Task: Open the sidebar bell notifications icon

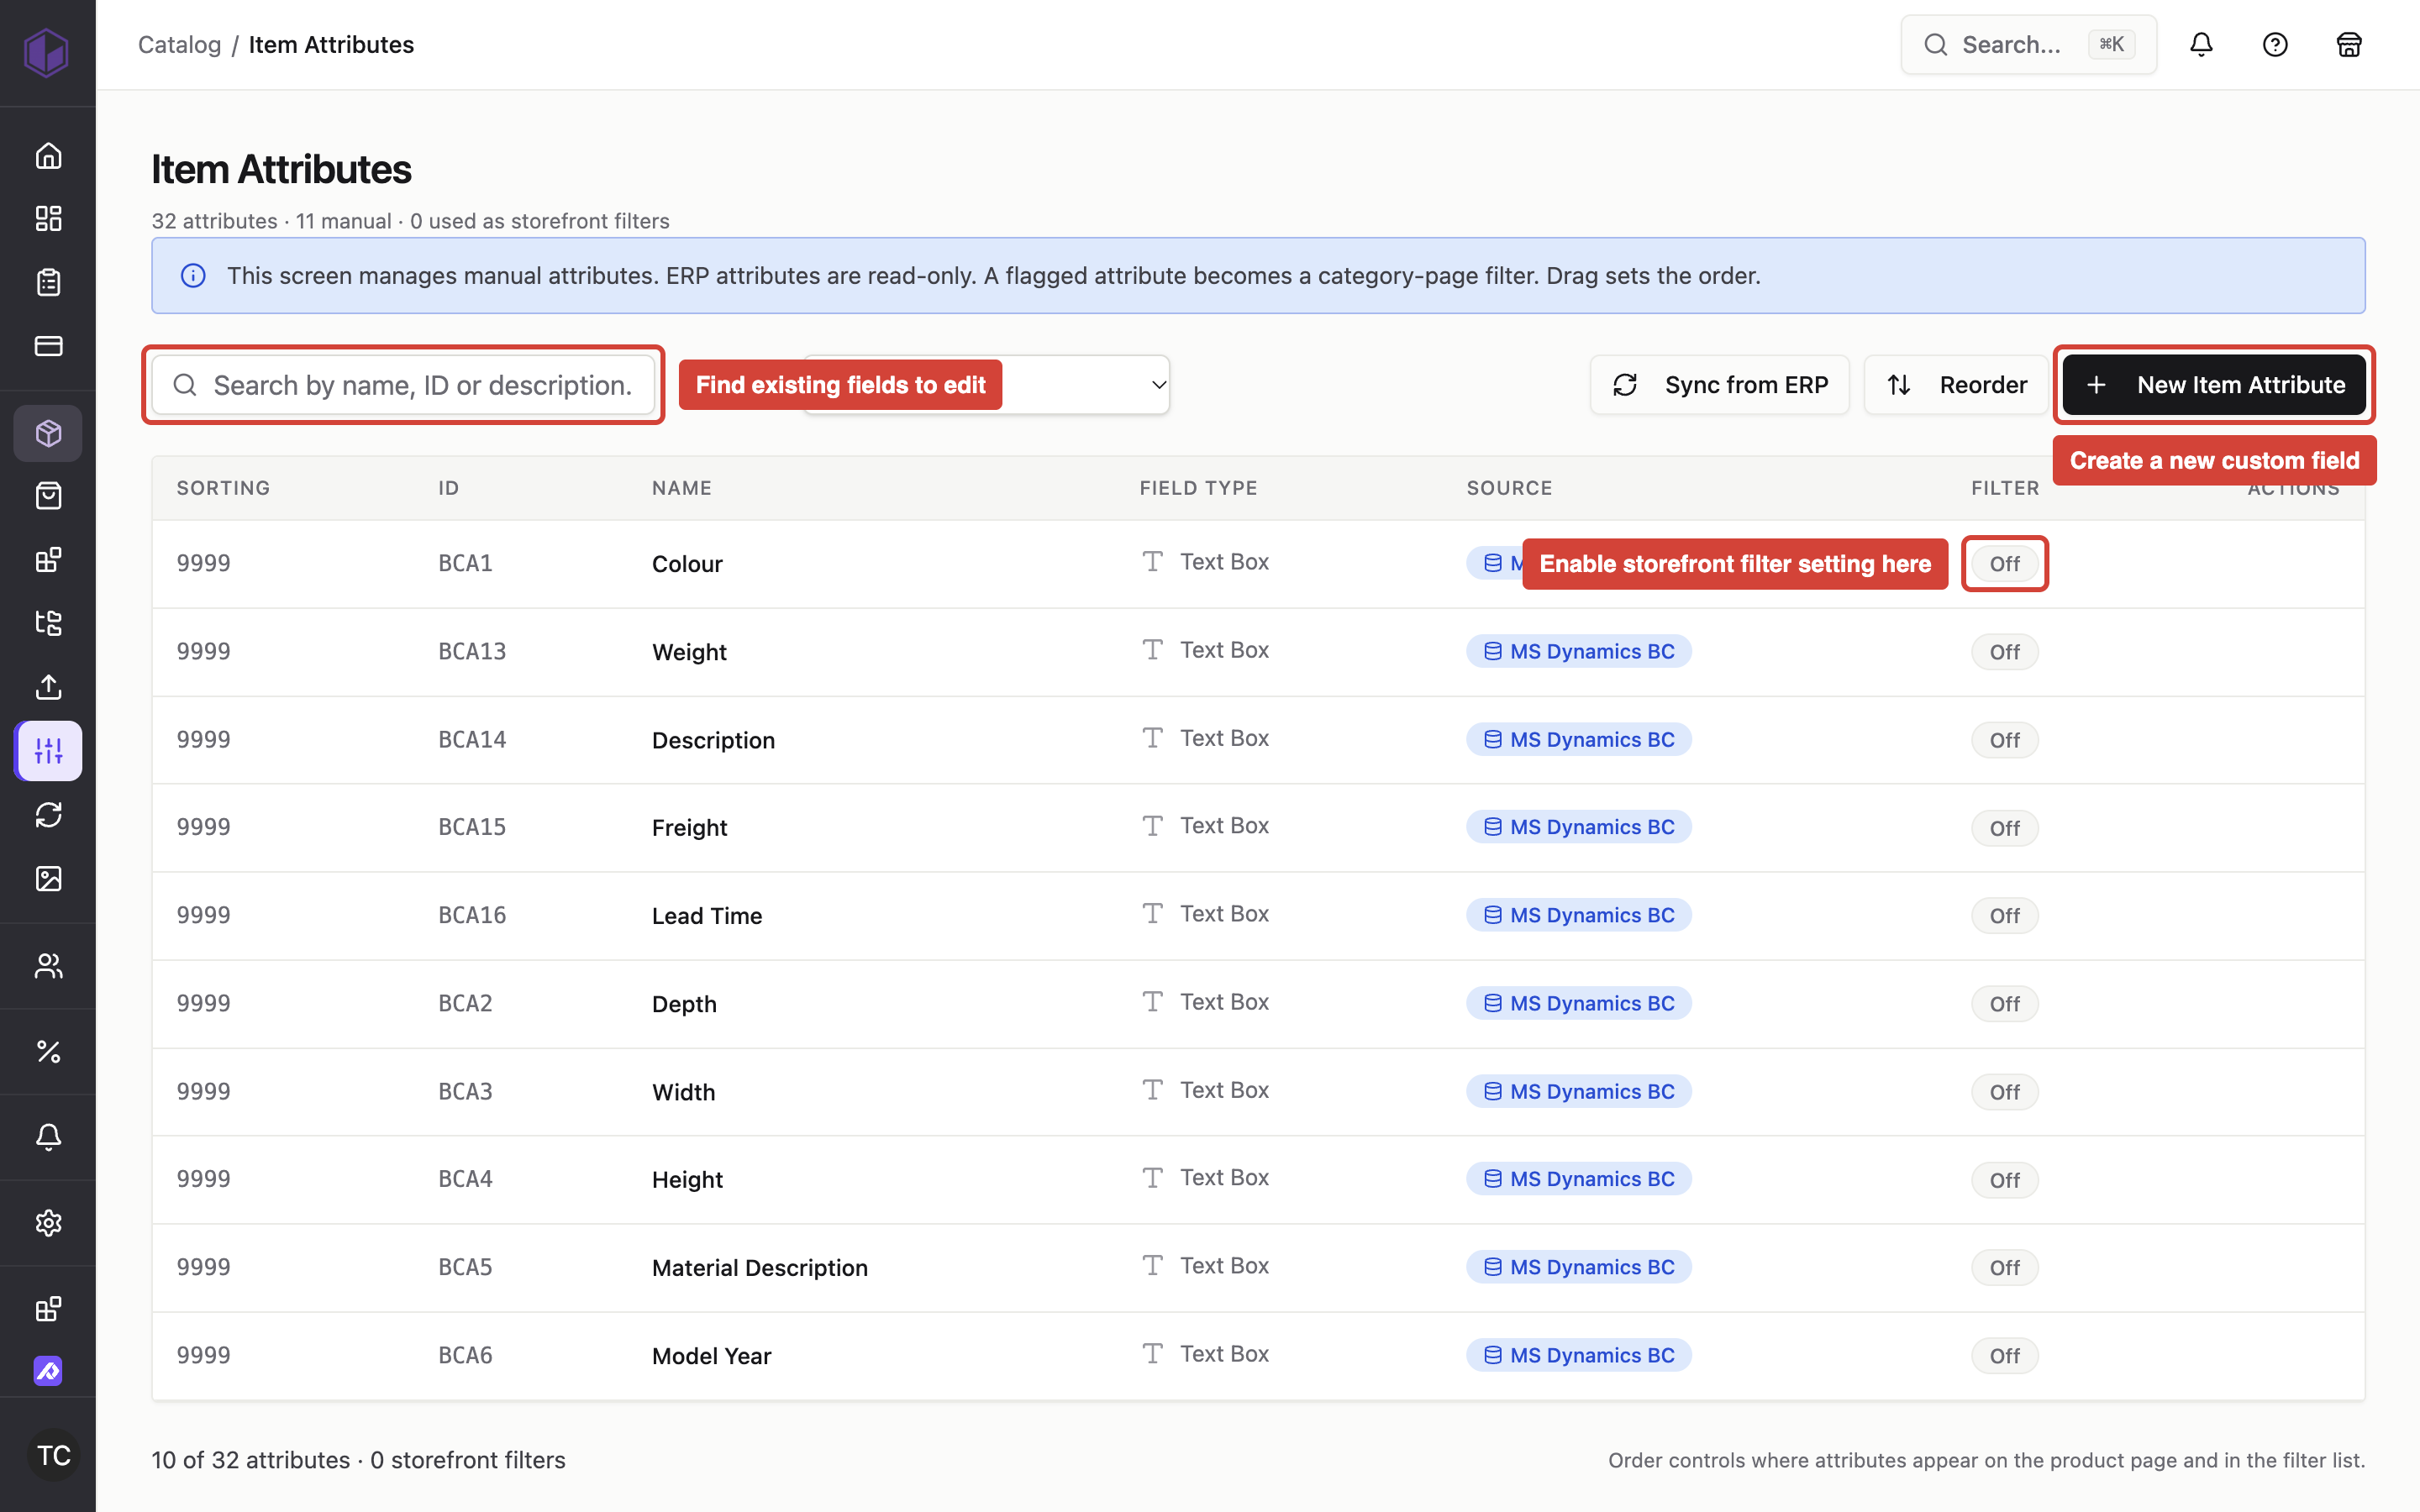Action: [x=48, y=1137]
